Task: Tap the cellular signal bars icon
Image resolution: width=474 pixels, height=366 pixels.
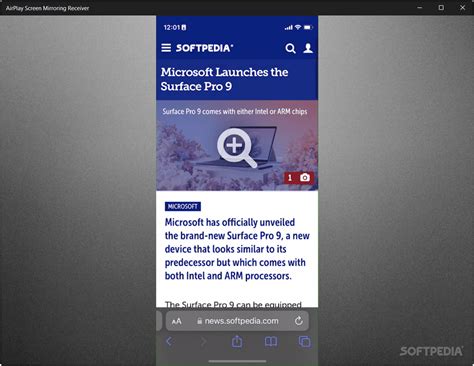Action: [289, 28]
